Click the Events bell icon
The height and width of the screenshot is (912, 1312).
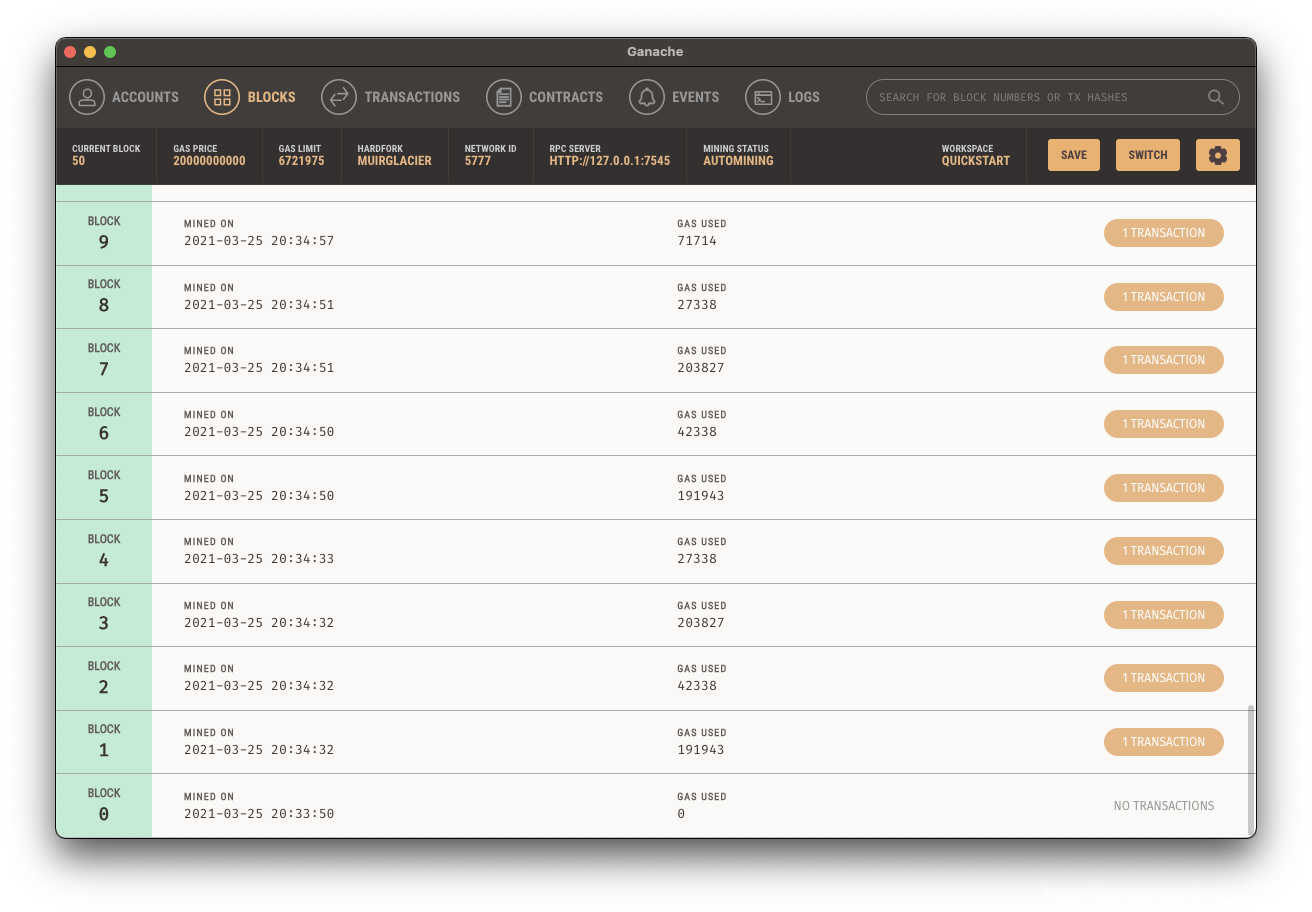[647, 97]
